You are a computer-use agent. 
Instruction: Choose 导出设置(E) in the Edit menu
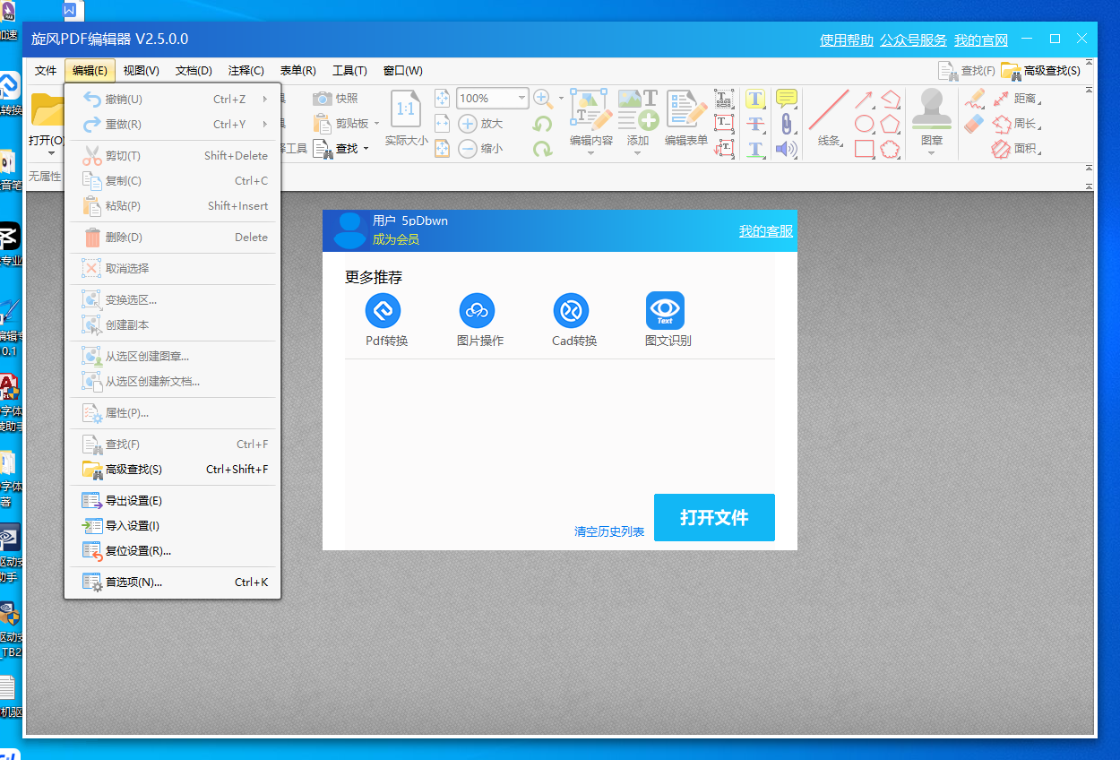pos(172,501)
